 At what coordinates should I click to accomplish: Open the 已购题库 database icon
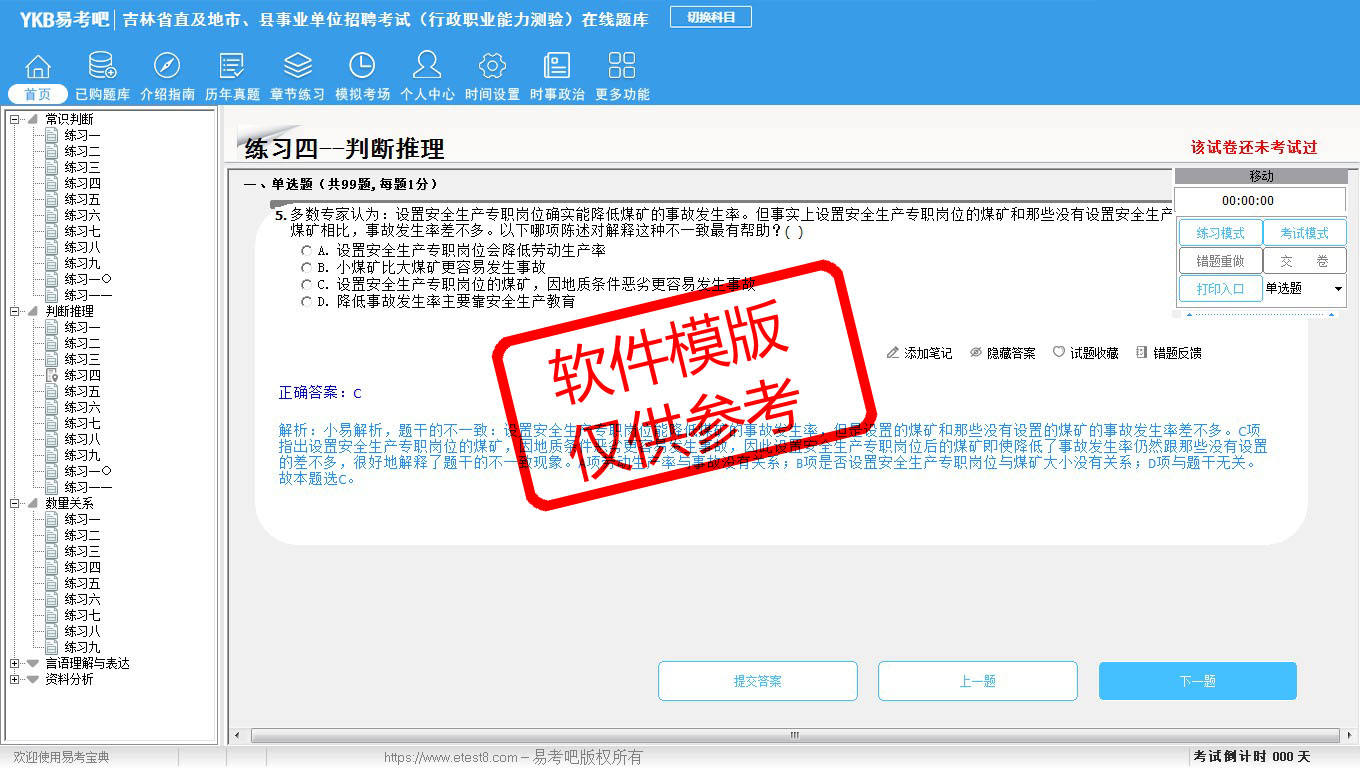coord(102,67)
